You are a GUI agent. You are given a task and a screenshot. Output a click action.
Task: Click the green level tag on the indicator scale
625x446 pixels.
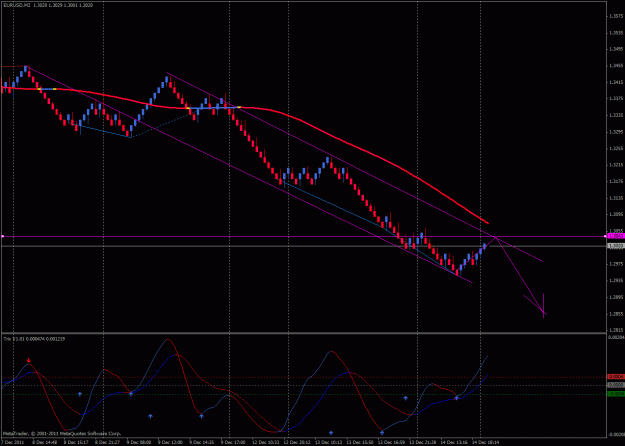coord(615,394)
